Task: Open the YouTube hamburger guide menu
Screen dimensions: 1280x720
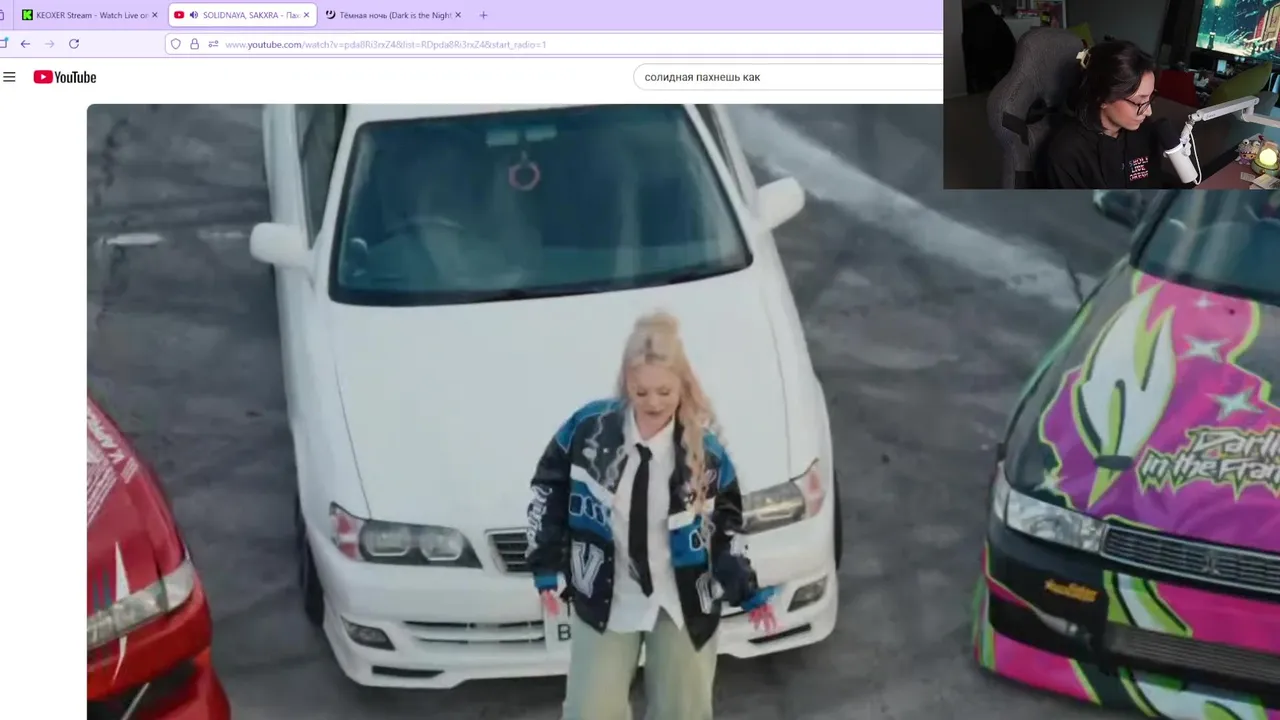Action: 9,77
